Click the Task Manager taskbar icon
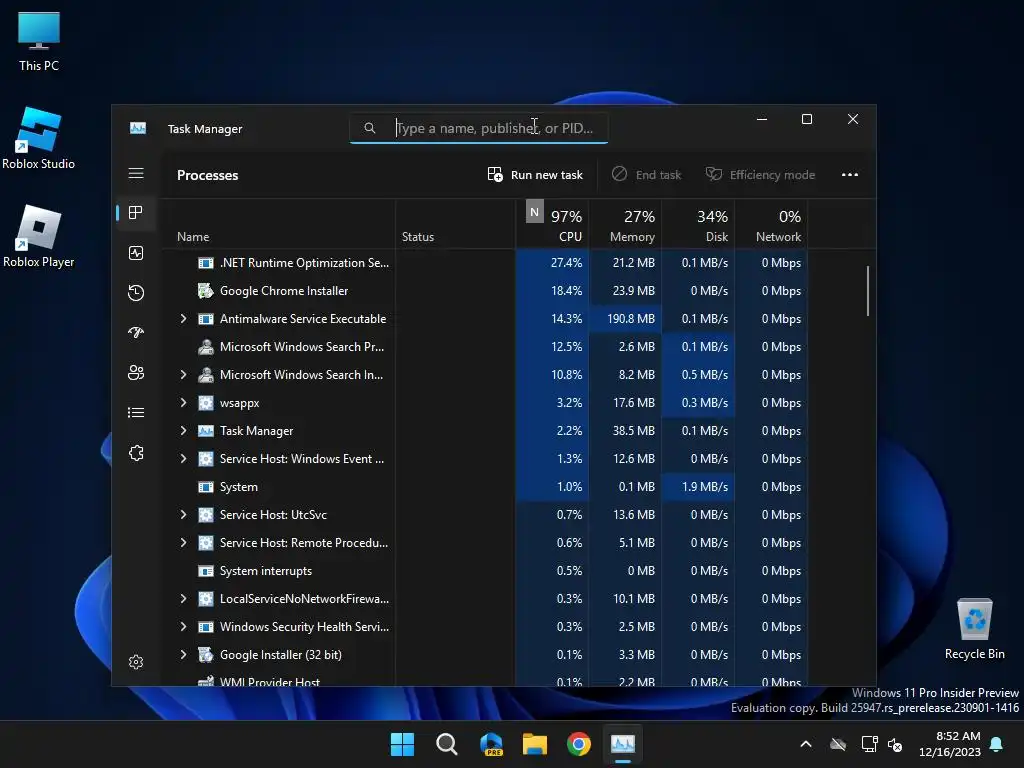1024x768 pixels. pos(622,744)
